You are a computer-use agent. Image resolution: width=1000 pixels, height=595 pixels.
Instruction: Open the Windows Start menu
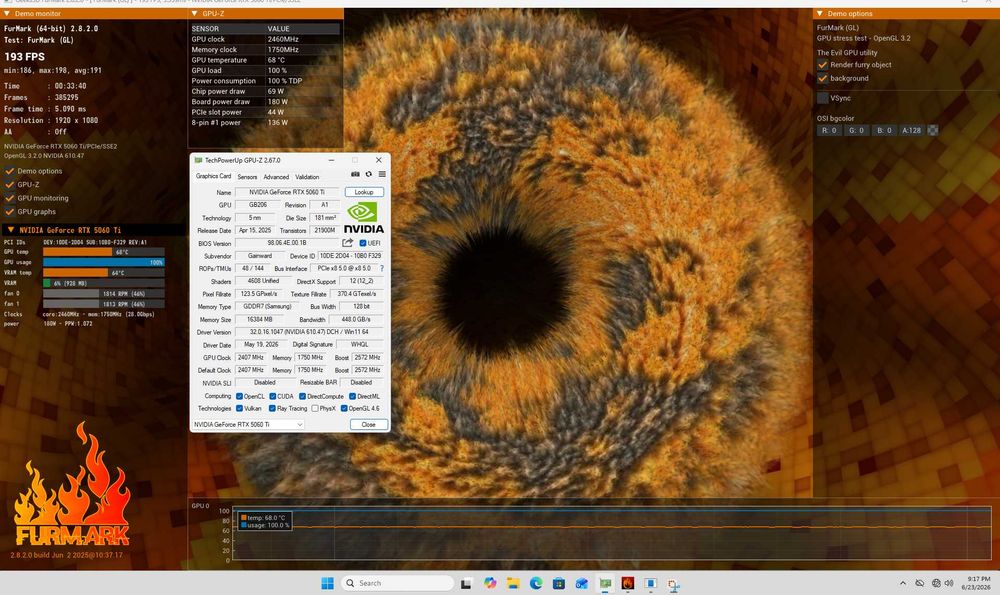(327, 583)
